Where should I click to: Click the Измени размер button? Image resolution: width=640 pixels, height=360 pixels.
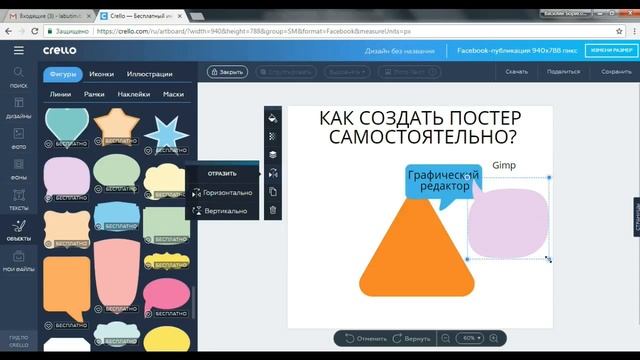(611, 50)
